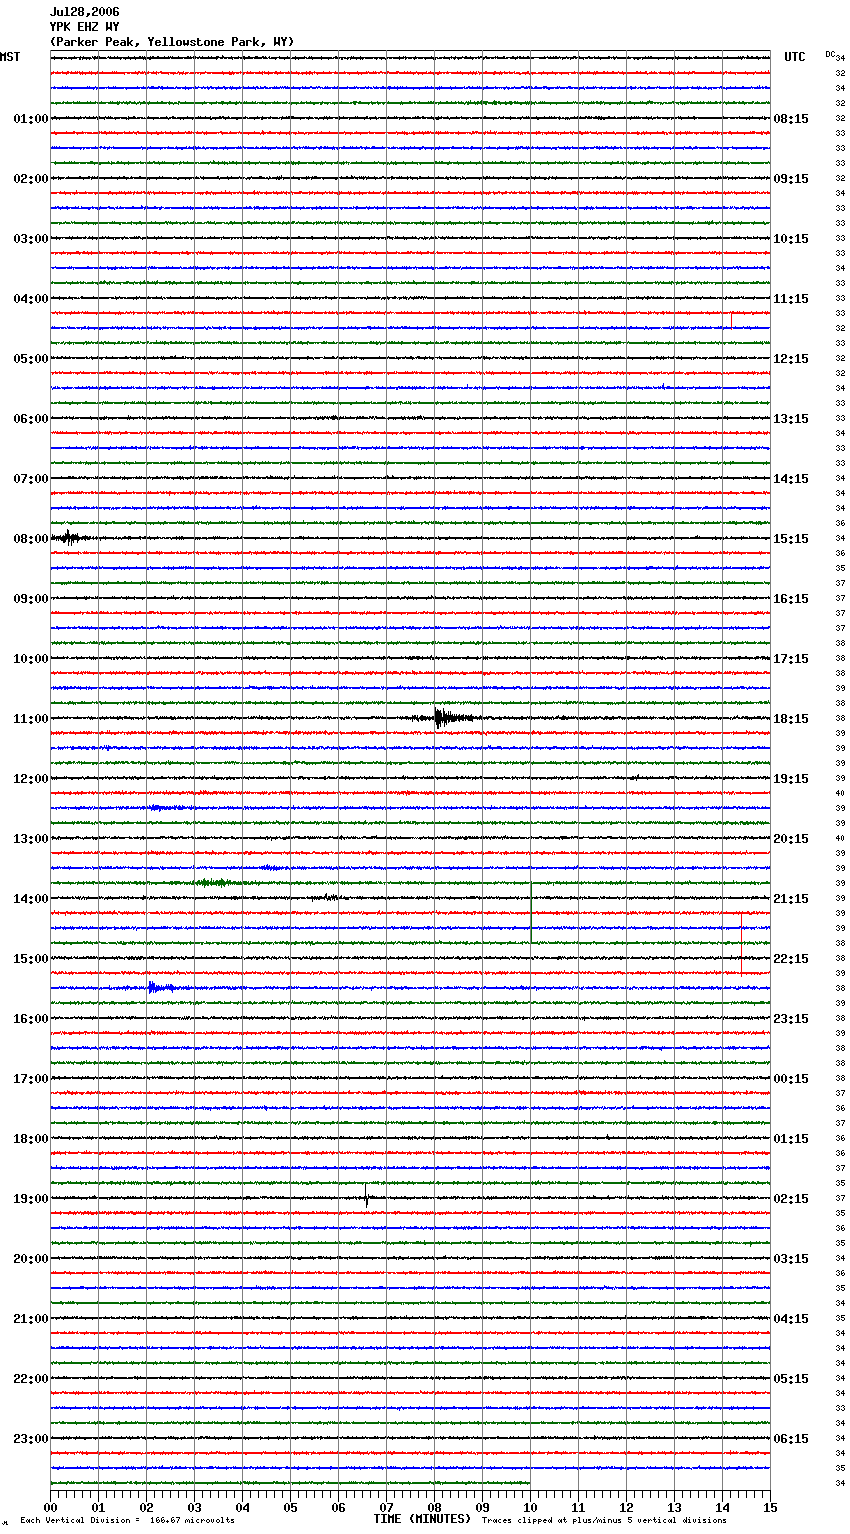Screen dimensions: 850x1534
Task: Click the 18:15 UTC time label
Action: (791, 719)
